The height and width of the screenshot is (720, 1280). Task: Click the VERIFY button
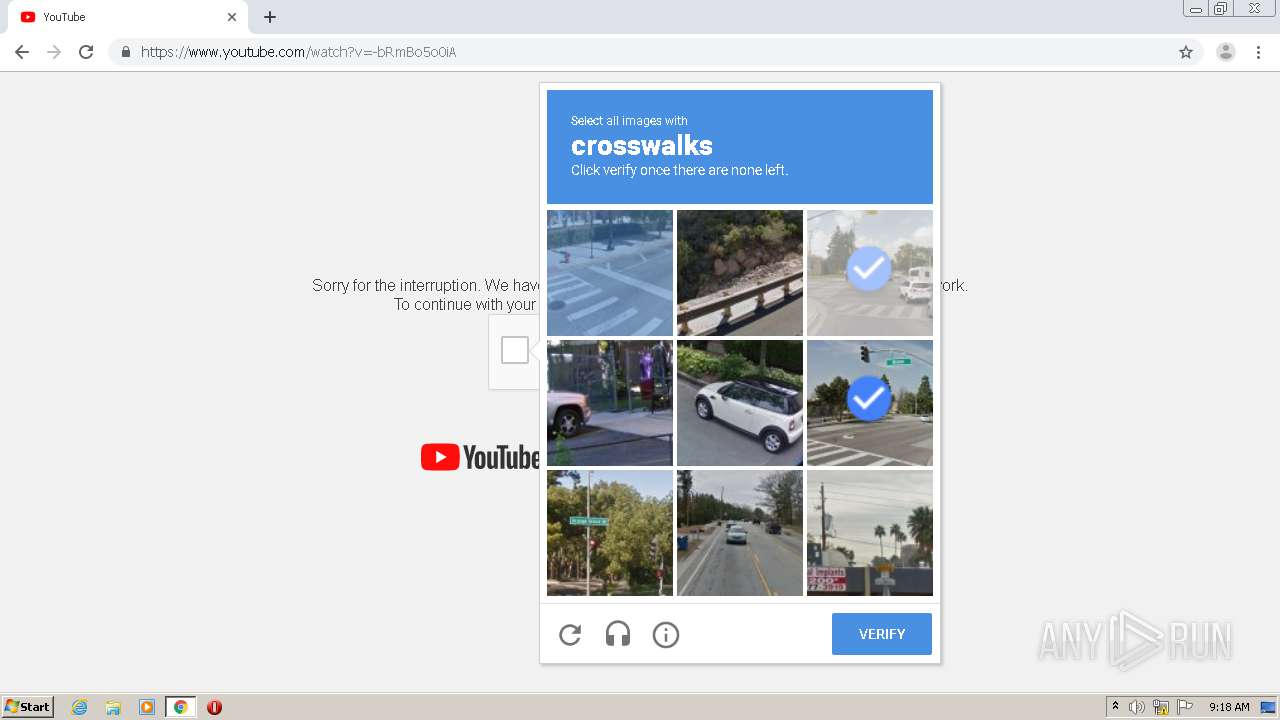tap(882, 634)
